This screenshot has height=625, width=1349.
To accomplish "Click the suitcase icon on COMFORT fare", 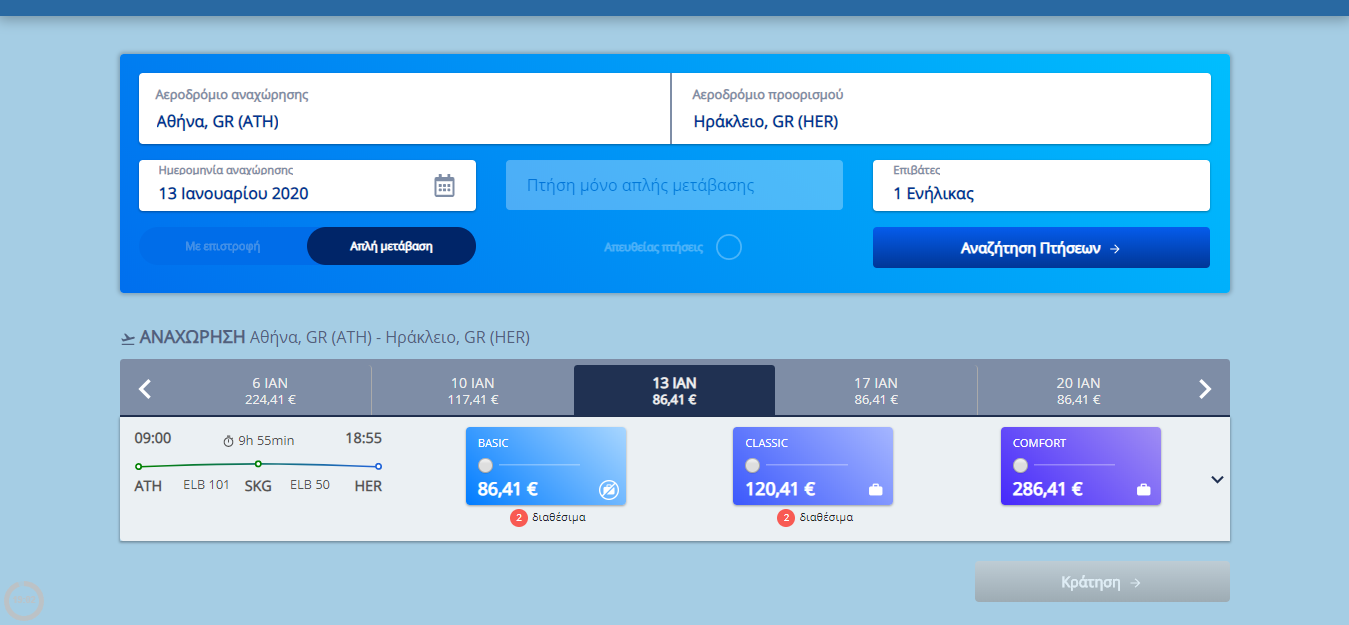I will [1144, 489].
